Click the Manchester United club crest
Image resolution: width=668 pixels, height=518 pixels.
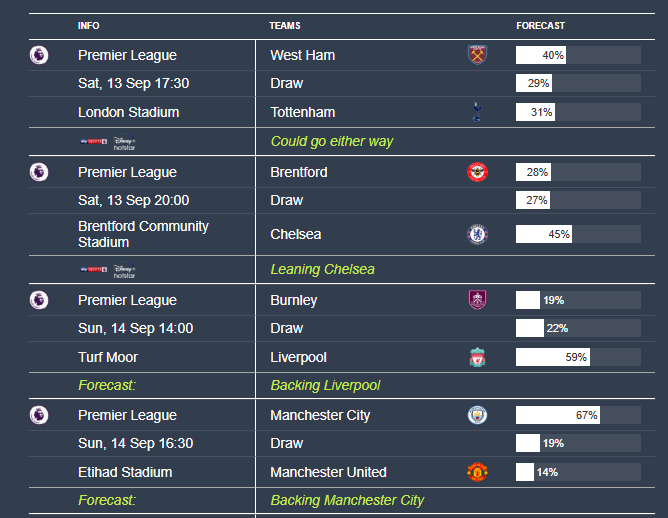tap(477, 472)
